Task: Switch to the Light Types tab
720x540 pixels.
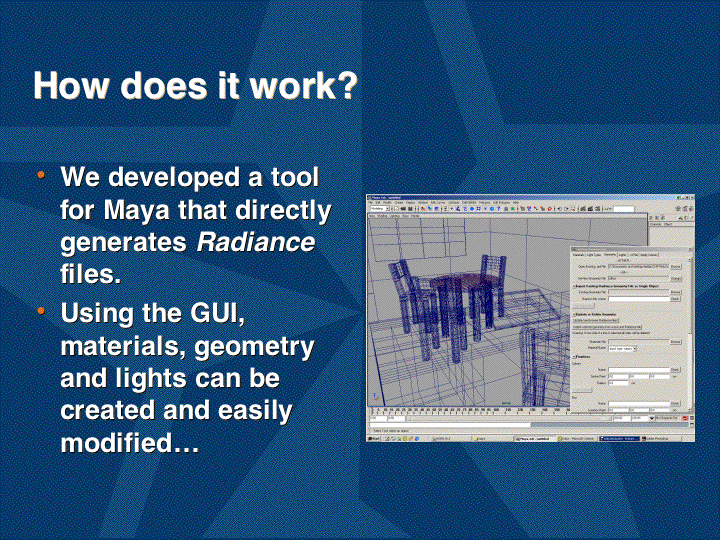Action: point(593,254)
